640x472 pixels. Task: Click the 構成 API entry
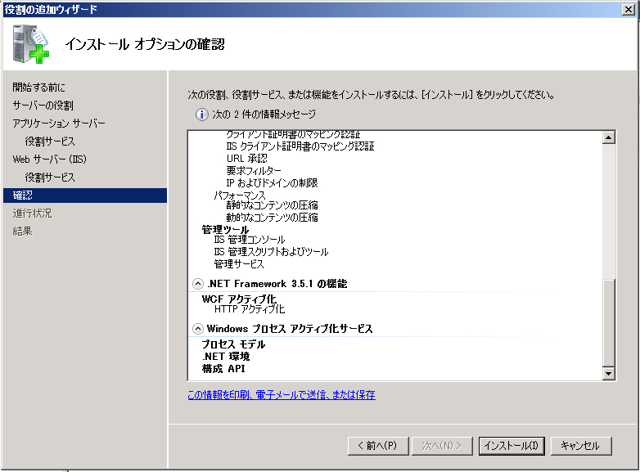[223, 369]
